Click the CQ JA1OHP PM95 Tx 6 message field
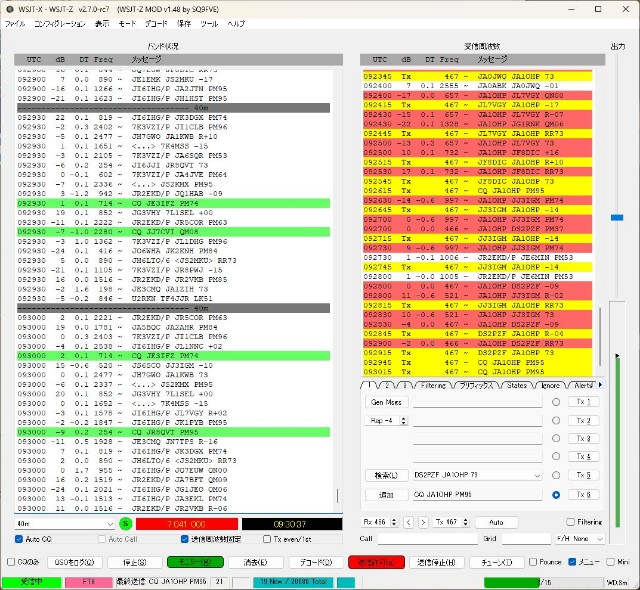640x590 pixels. [478, 495]
